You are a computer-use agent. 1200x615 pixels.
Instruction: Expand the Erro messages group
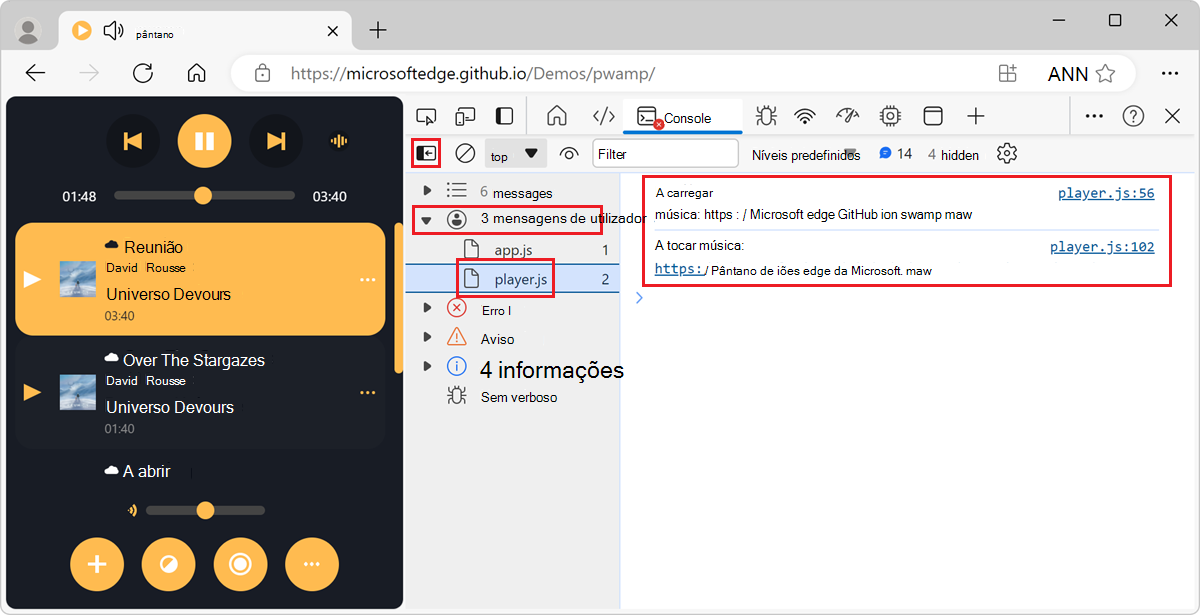426,309
